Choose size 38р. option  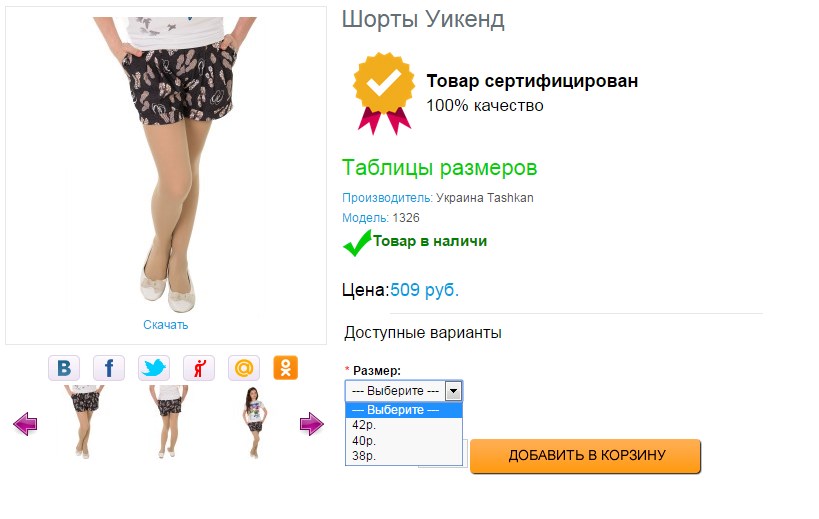coord(403,456)
